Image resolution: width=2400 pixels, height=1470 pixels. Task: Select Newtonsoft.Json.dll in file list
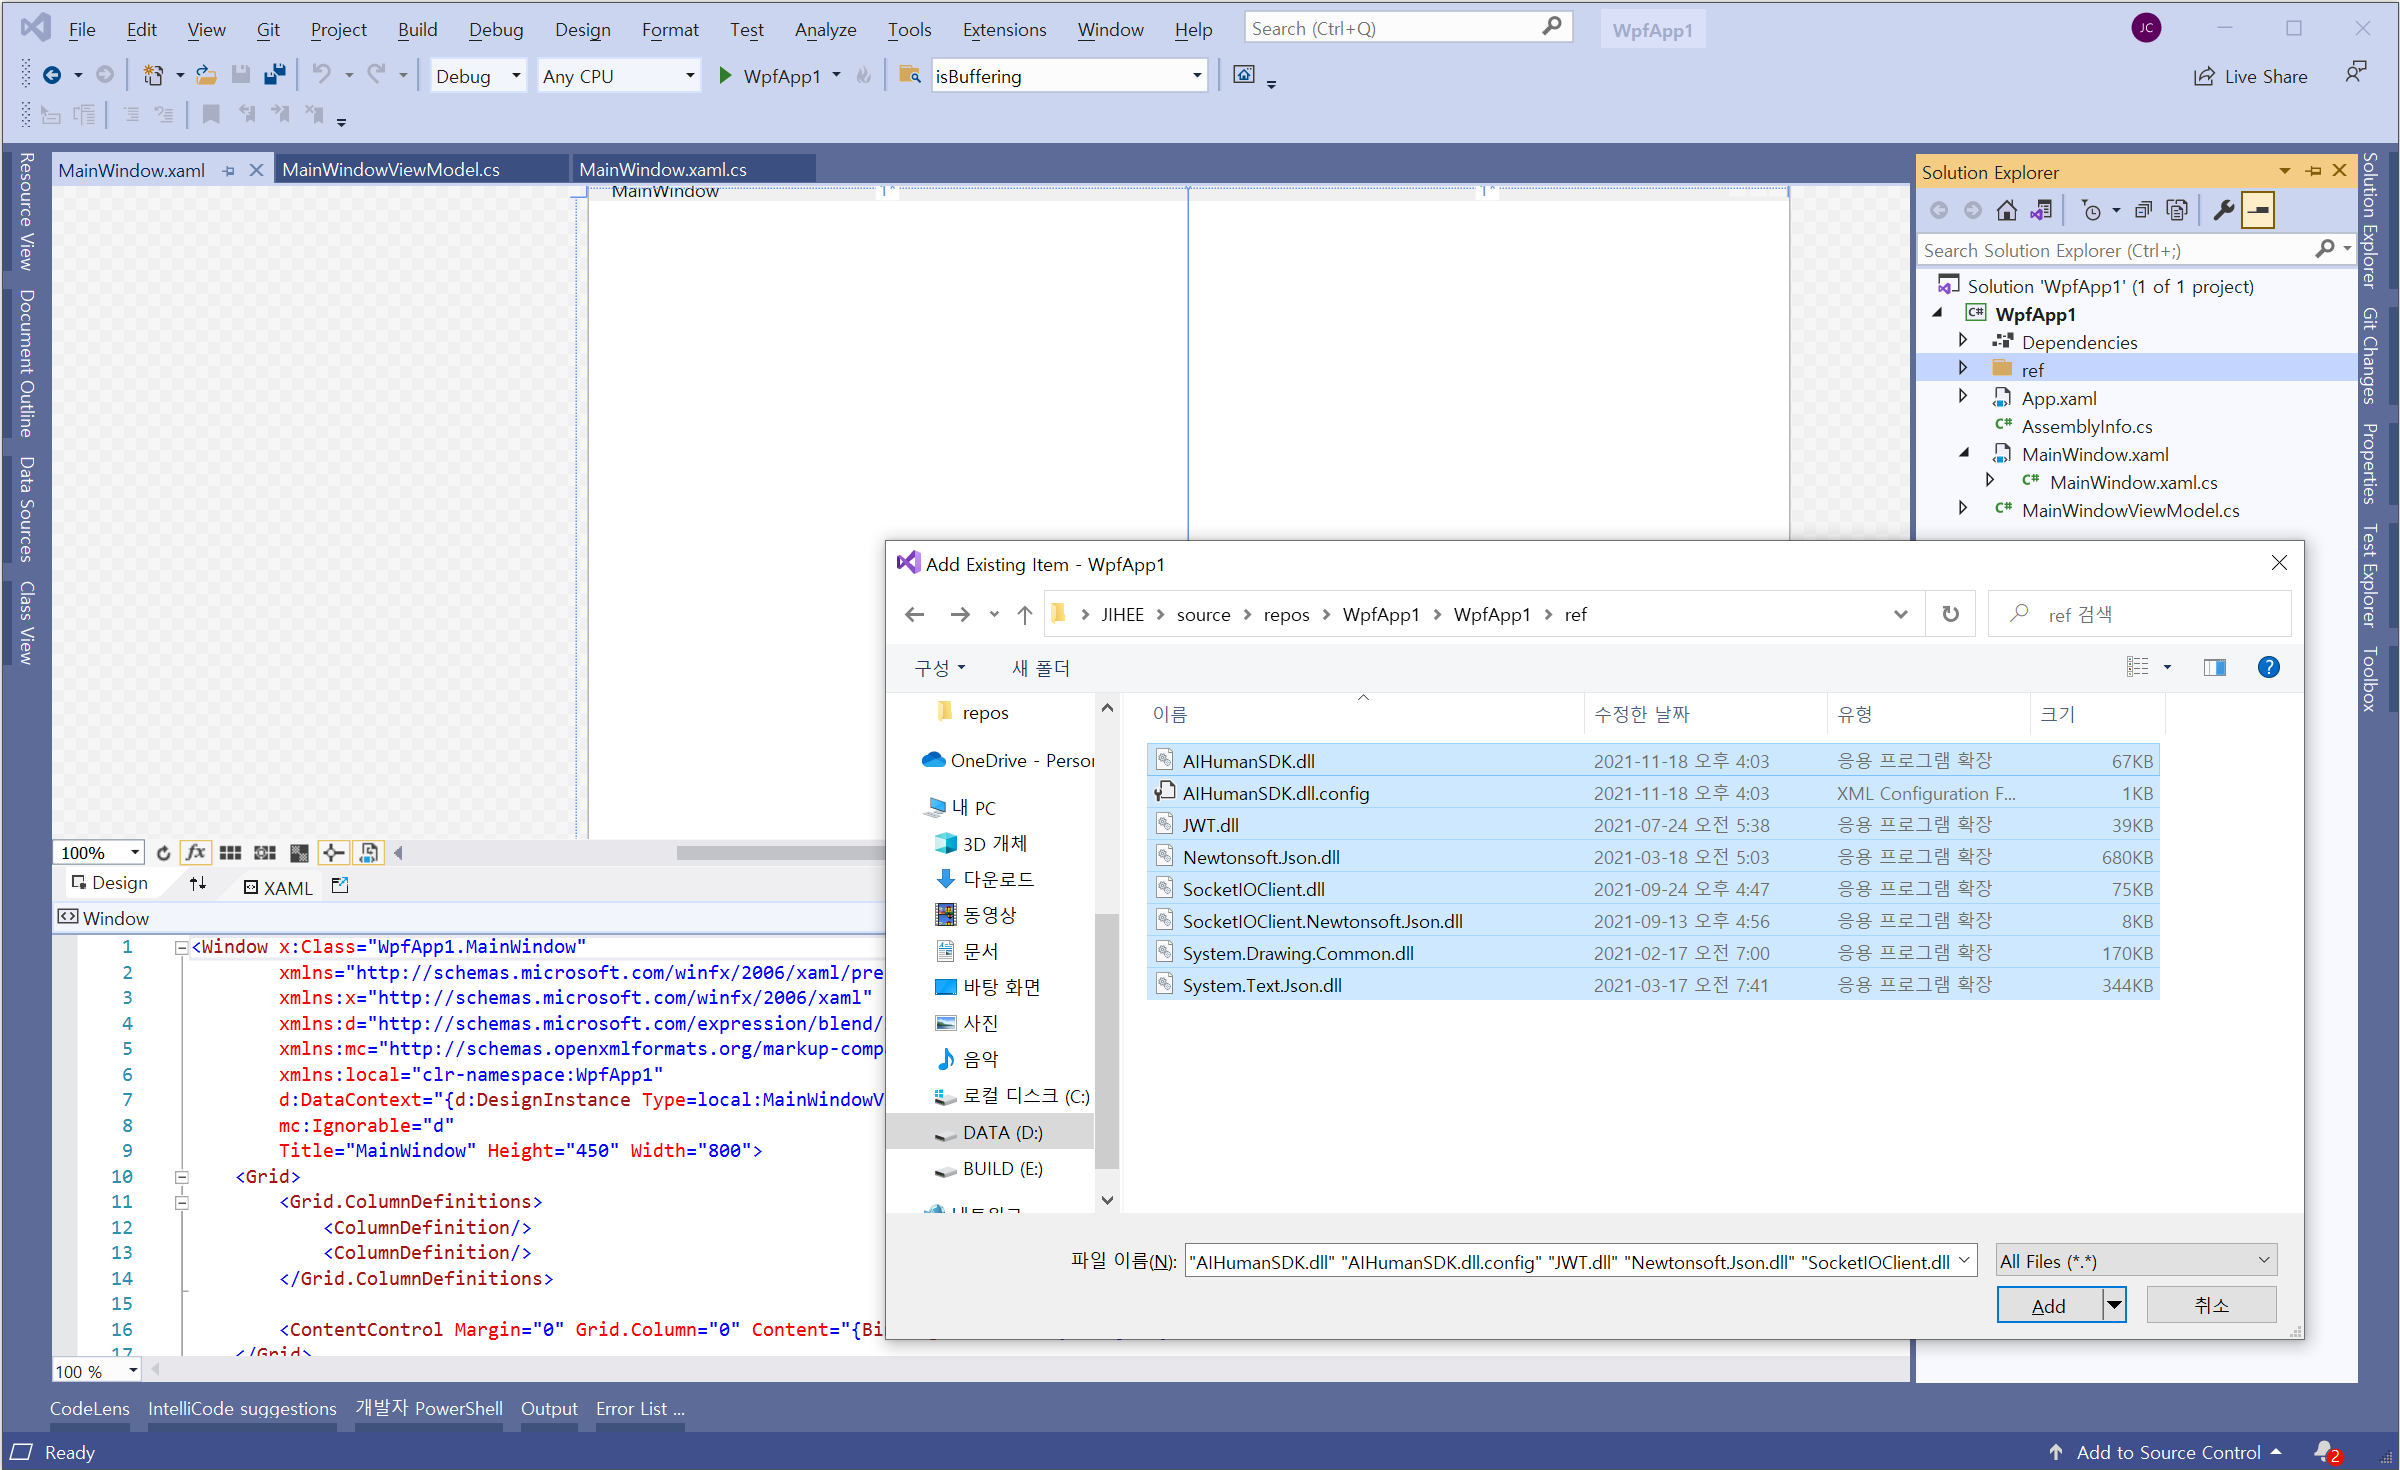coord(1653,857)
